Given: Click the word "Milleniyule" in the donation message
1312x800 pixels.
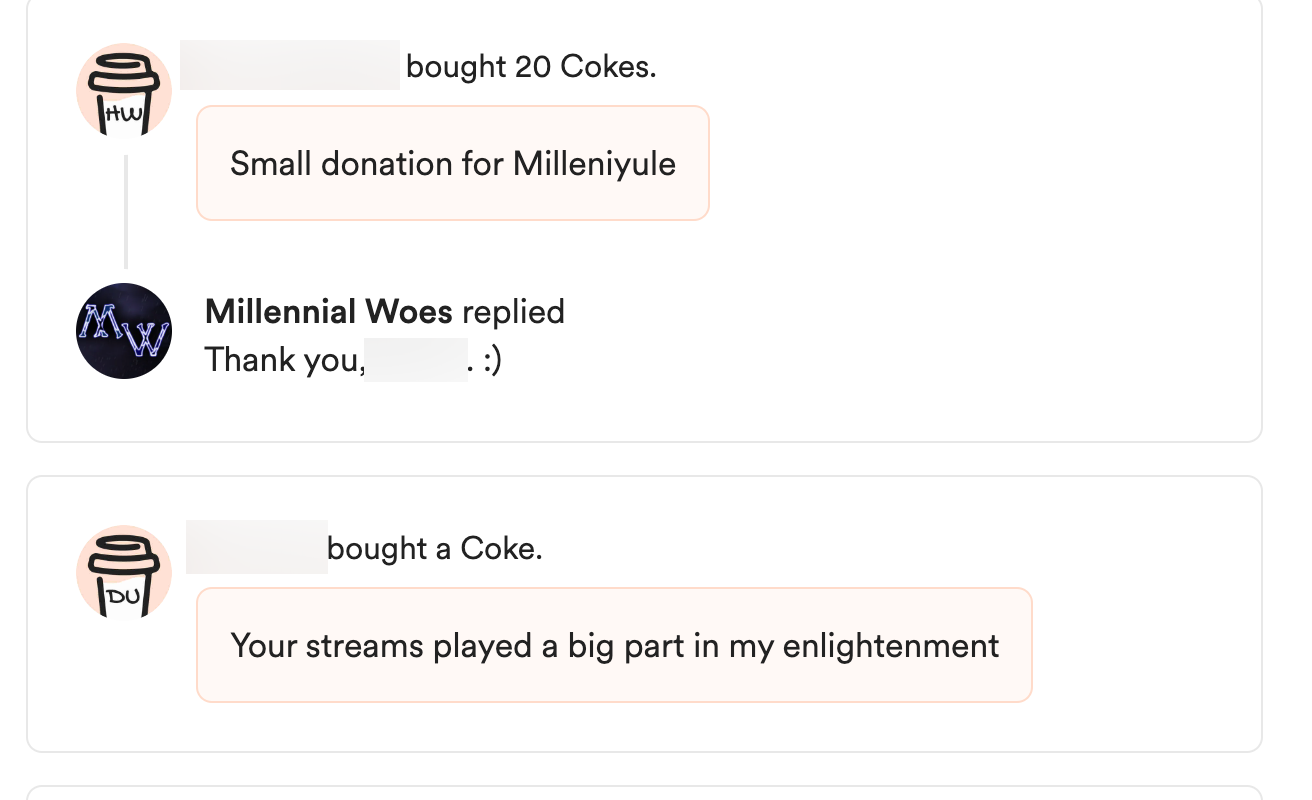Looking at the screenshot, I should [594, 163].
